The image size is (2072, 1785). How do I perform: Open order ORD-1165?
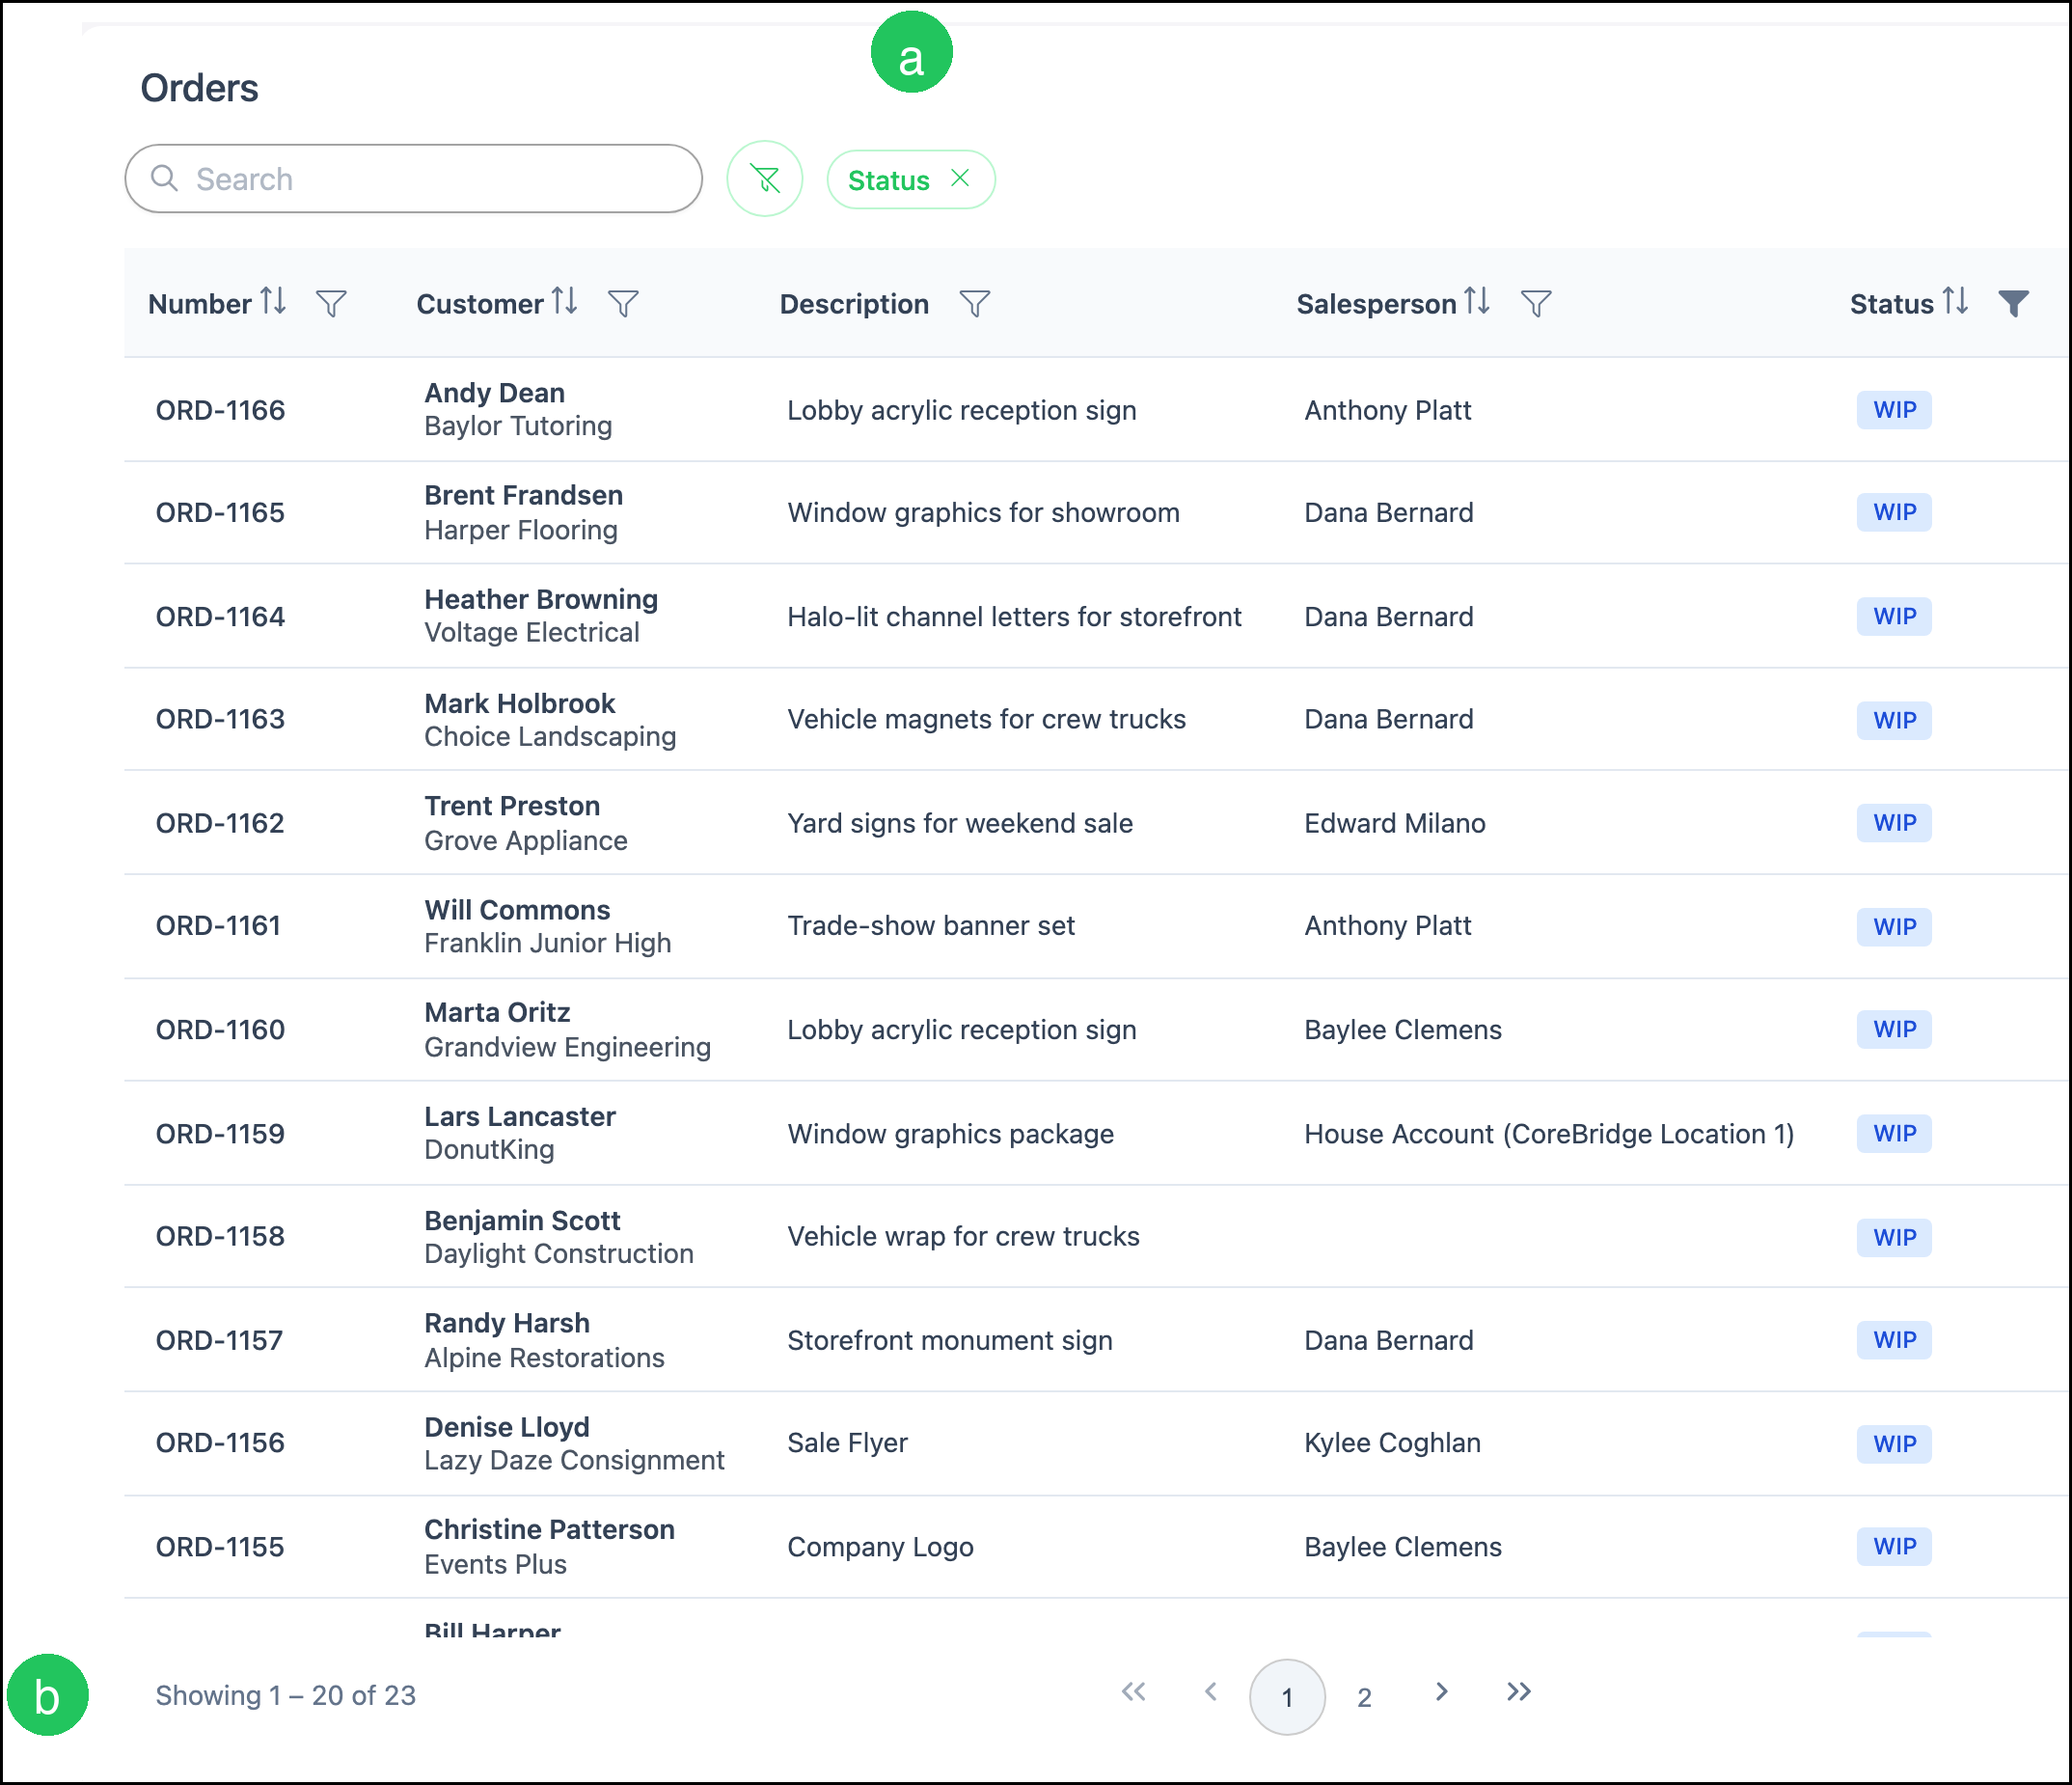click(x=220, y=512)
